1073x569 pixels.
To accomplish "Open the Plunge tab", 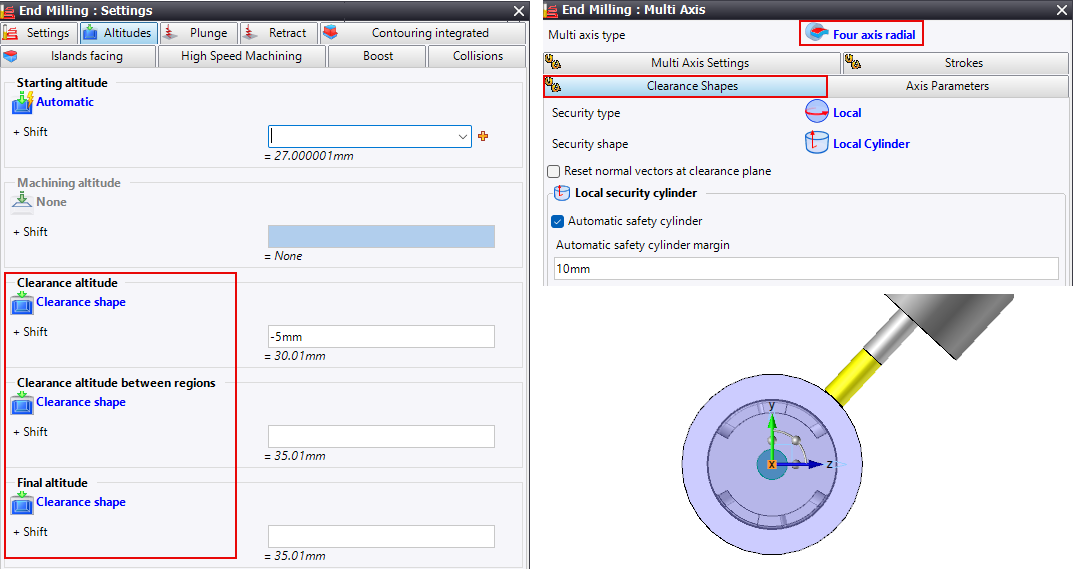I will 199,33.
